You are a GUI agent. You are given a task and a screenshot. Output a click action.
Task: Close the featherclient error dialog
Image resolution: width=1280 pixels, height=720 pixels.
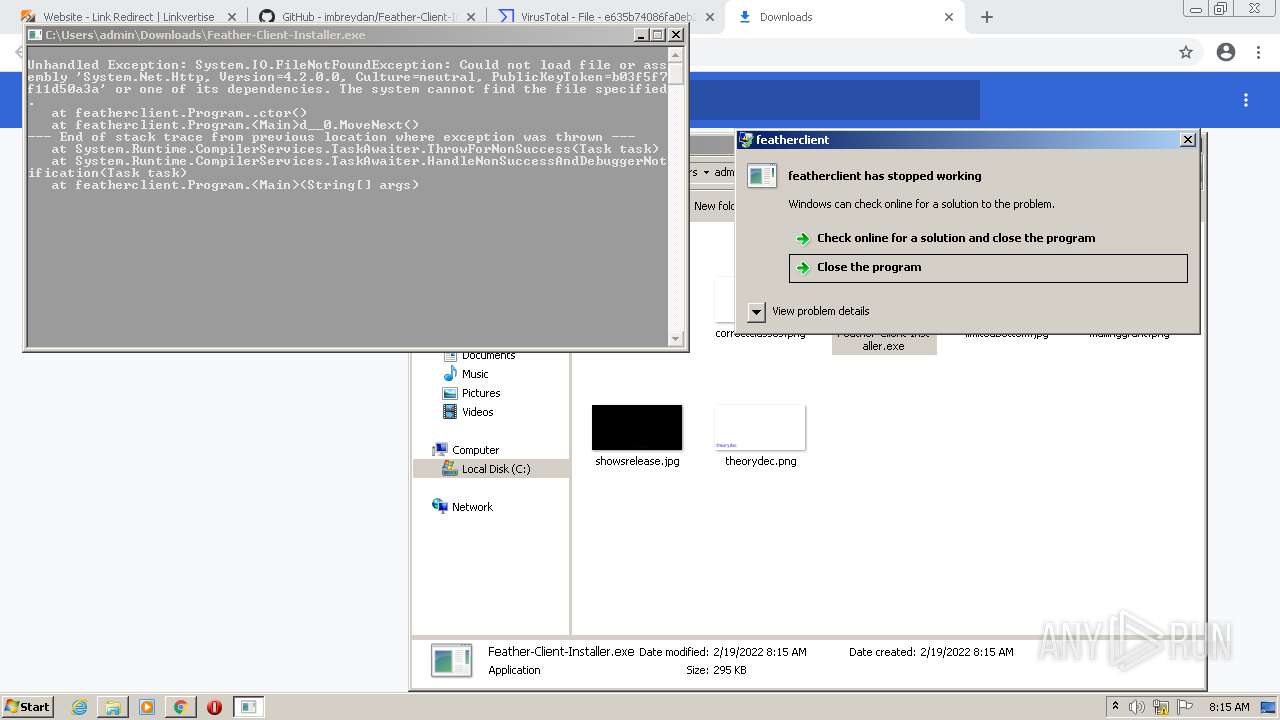[1187, 140]
